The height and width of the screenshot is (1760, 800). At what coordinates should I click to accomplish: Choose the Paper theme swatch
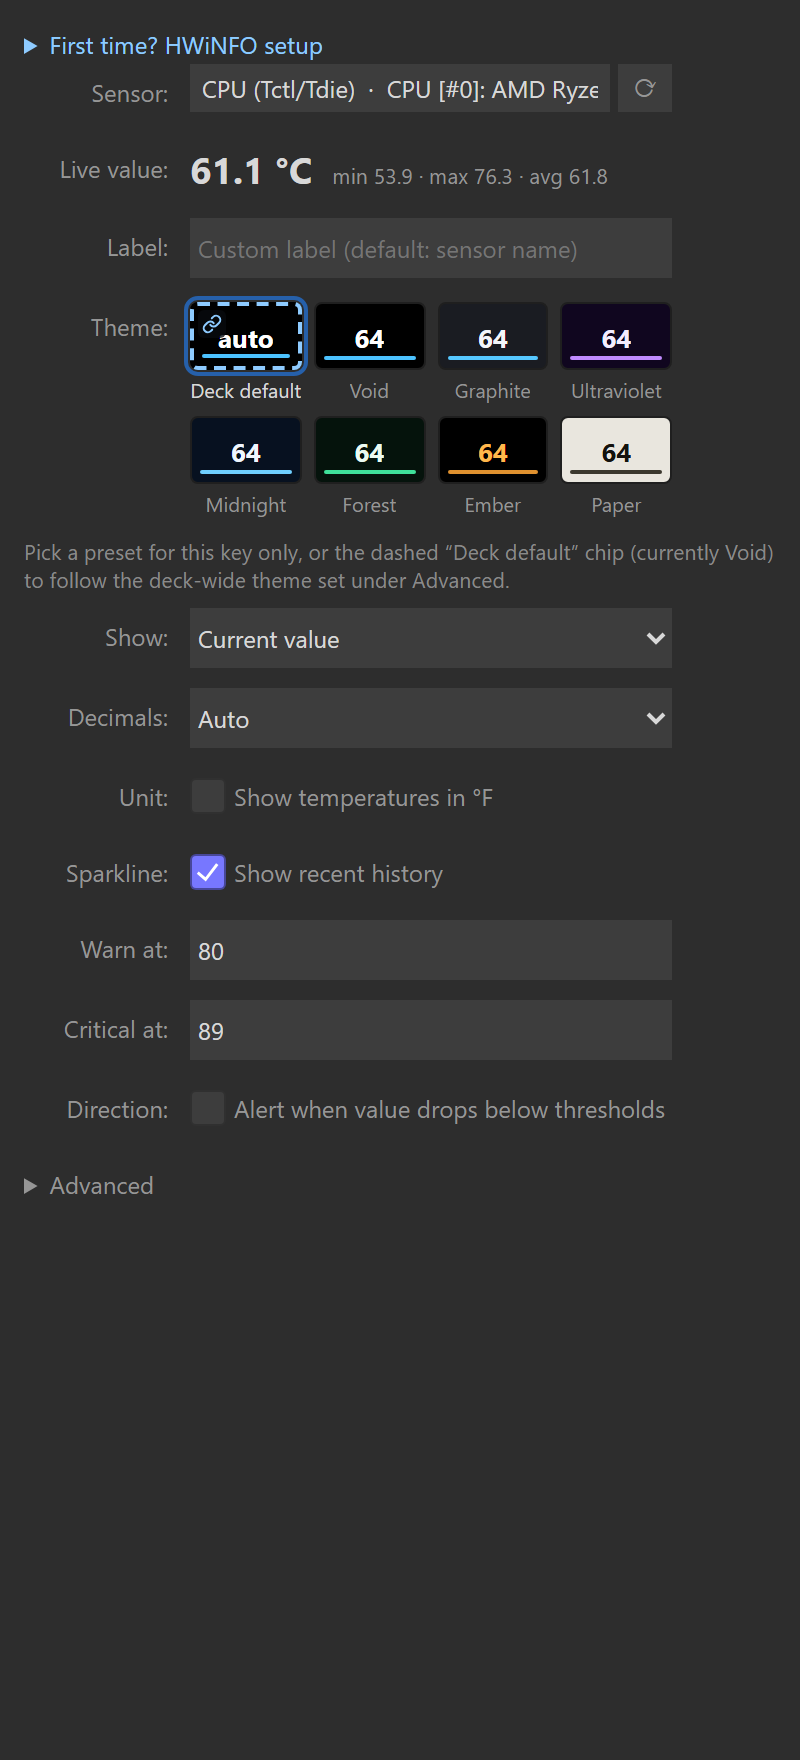(x=616, y=450)
